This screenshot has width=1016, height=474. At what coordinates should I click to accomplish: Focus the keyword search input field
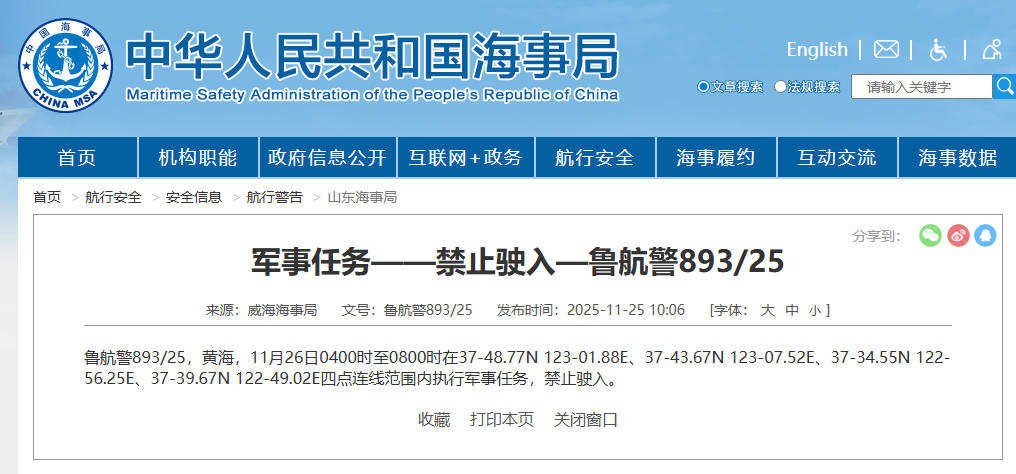[x=921, y=87]
